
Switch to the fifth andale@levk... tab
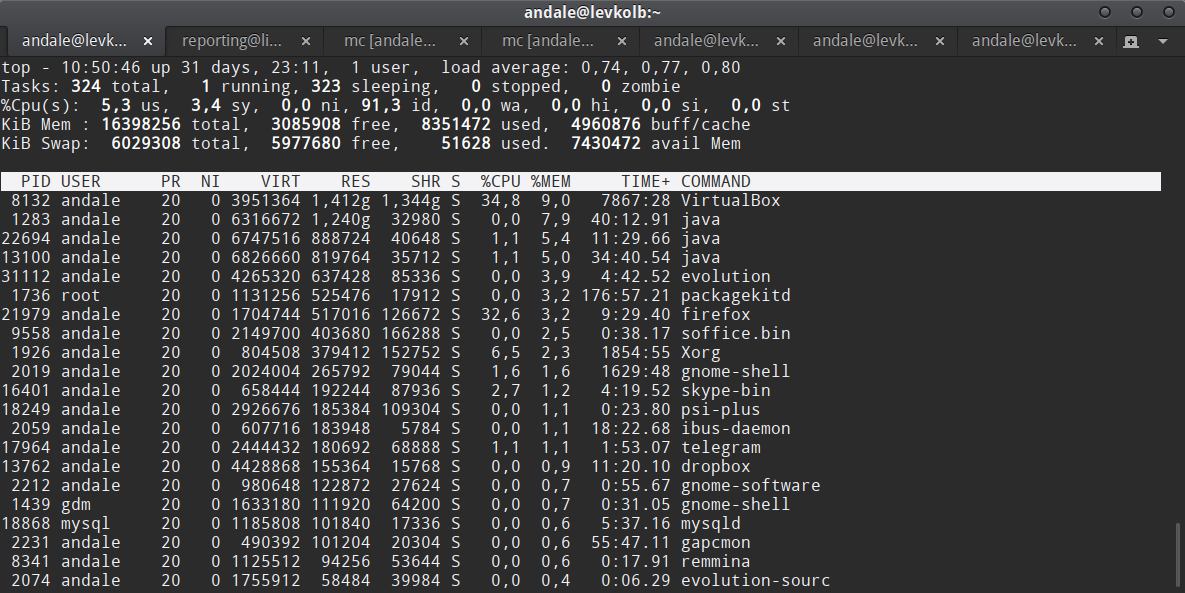click(706, 41)
